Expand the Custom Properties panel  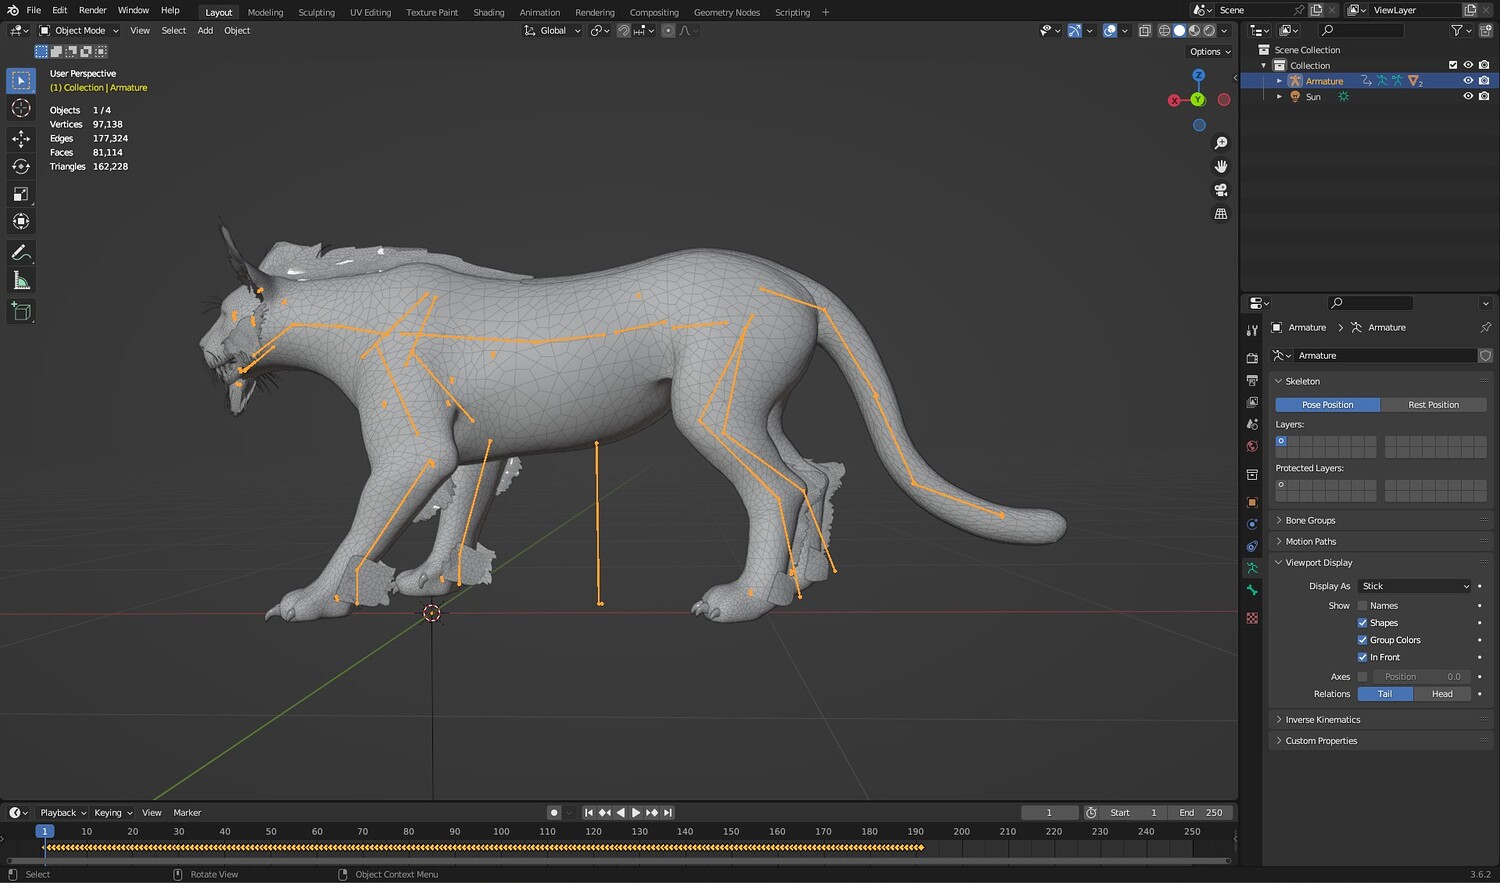pos(1321,741)
